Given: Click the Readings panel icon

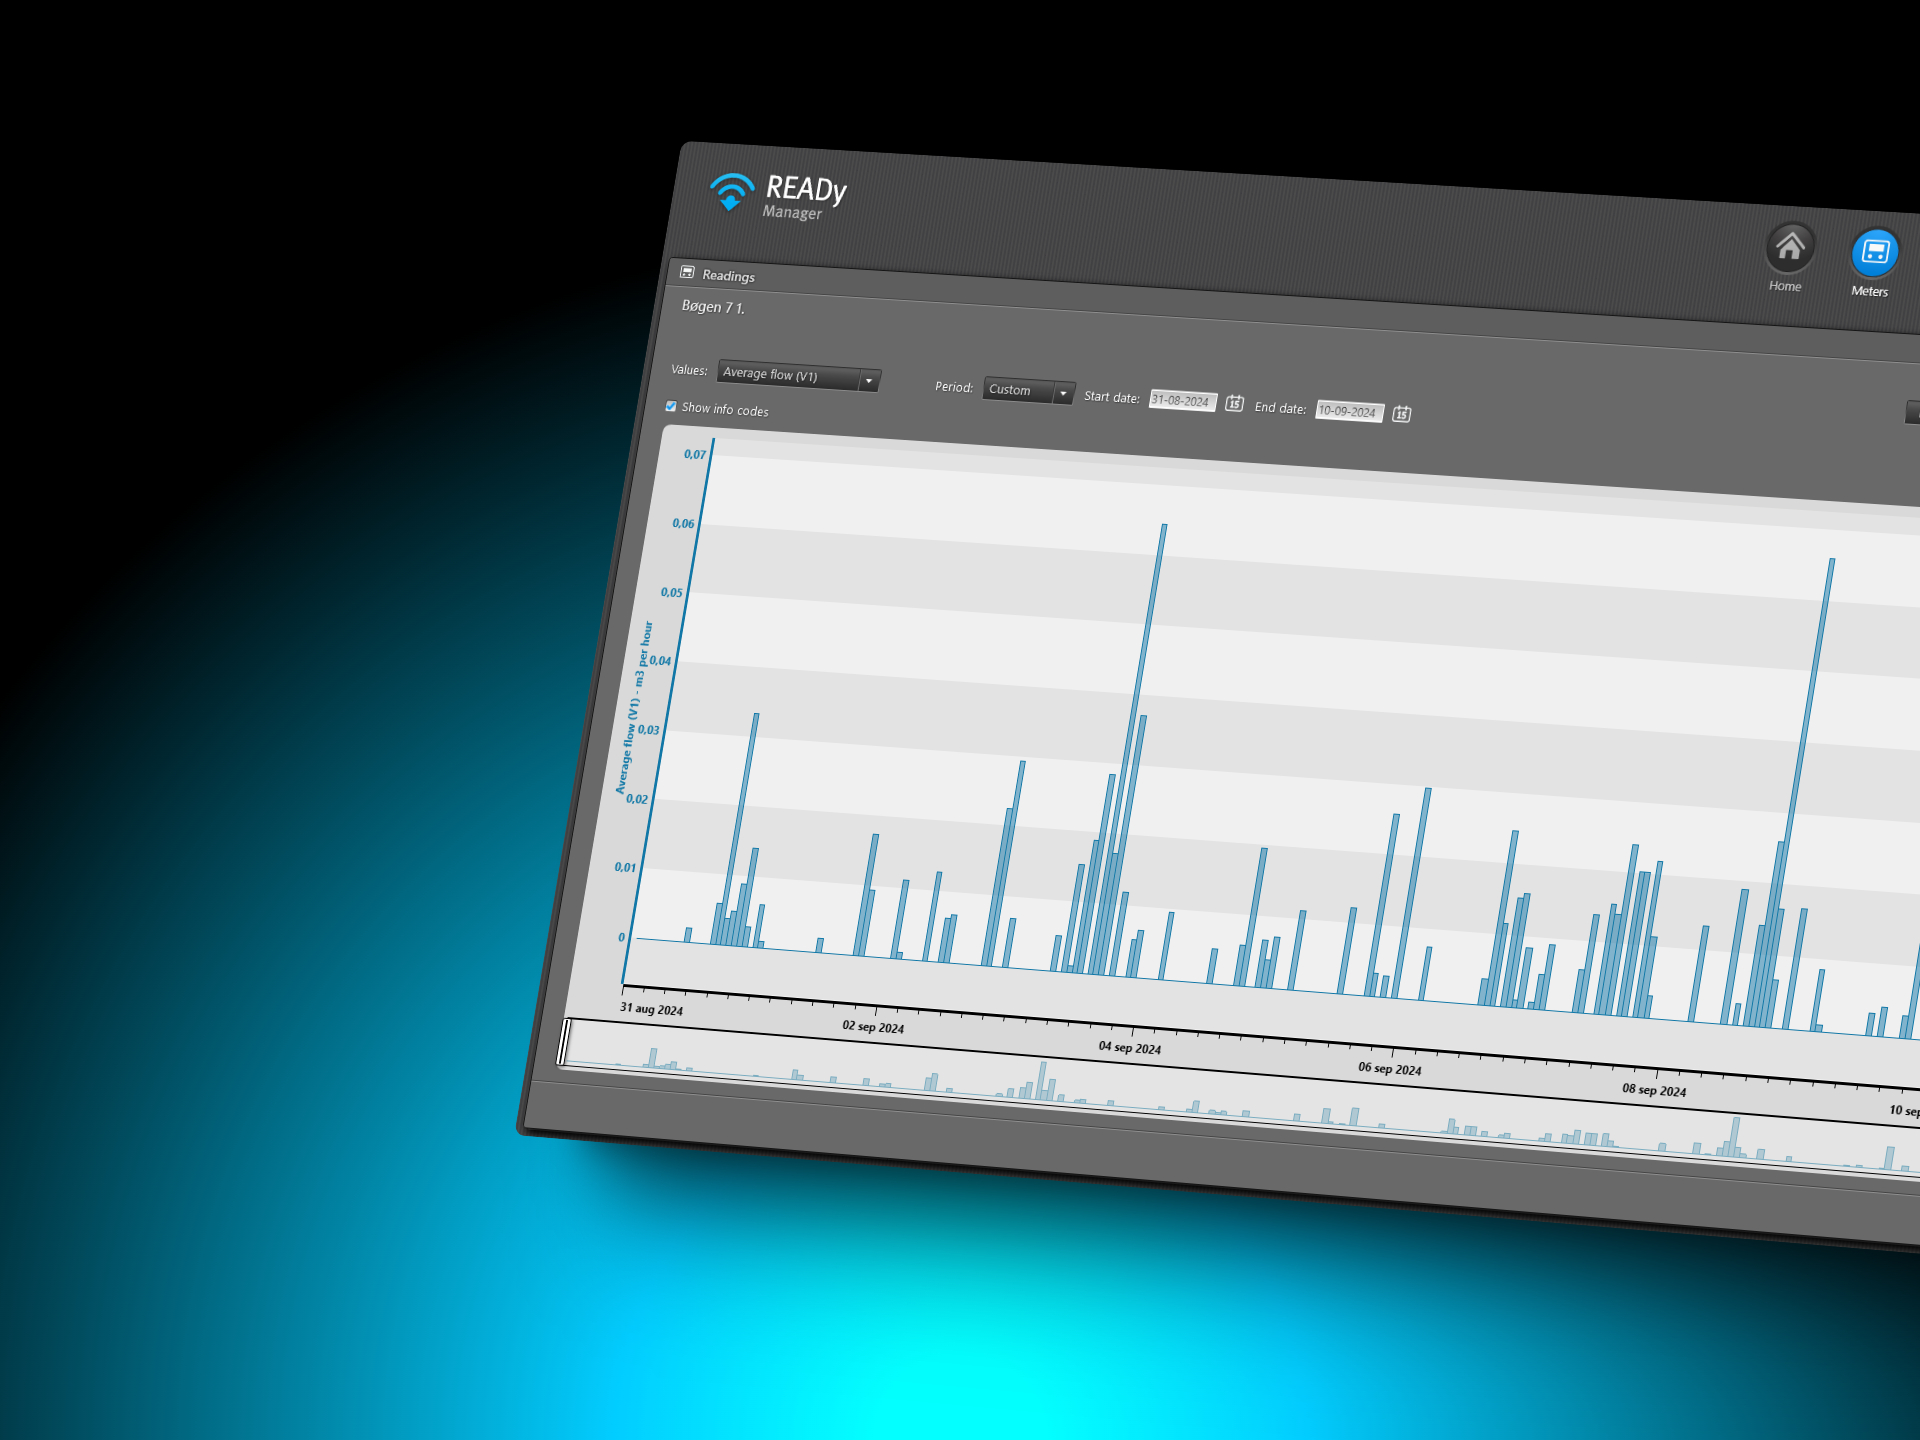Looking at the screenshot, I should pos(687,272).
